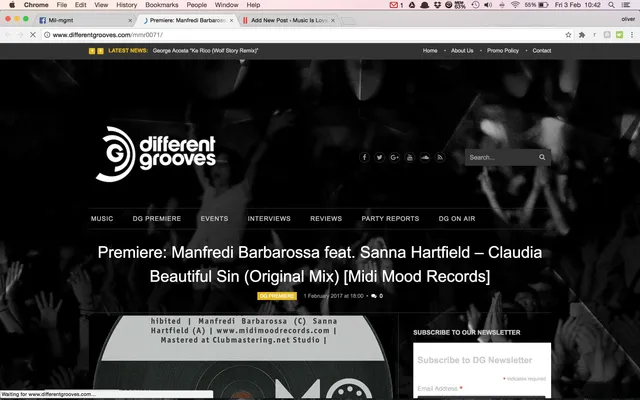Open Spotlight search in menu bar
Viewport: 640px width, 400px height.
tap(611, 5)
